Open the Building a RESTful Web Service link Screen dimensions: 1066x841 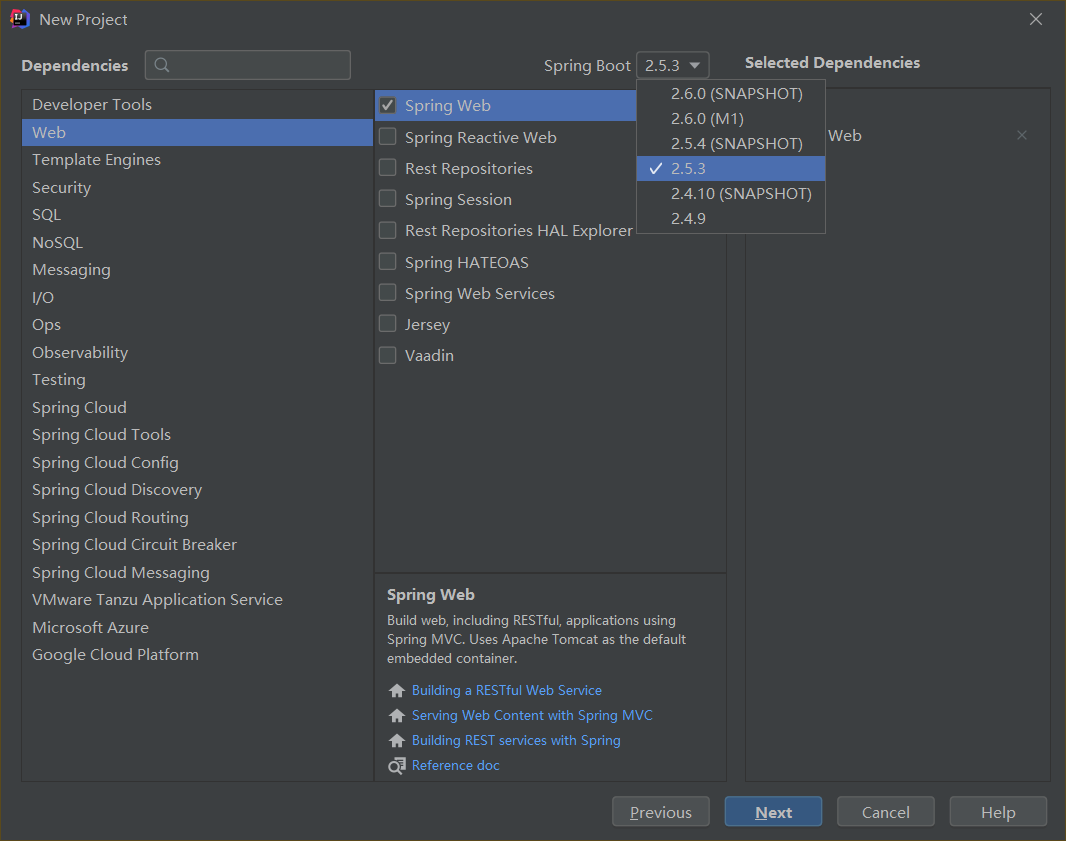(x=506, y=691)
